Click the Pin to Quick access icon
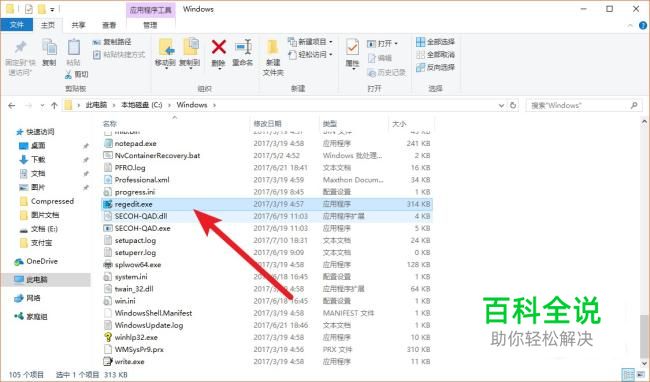The height and width of the screenshot is (382, 650). [x=20, y=47]
